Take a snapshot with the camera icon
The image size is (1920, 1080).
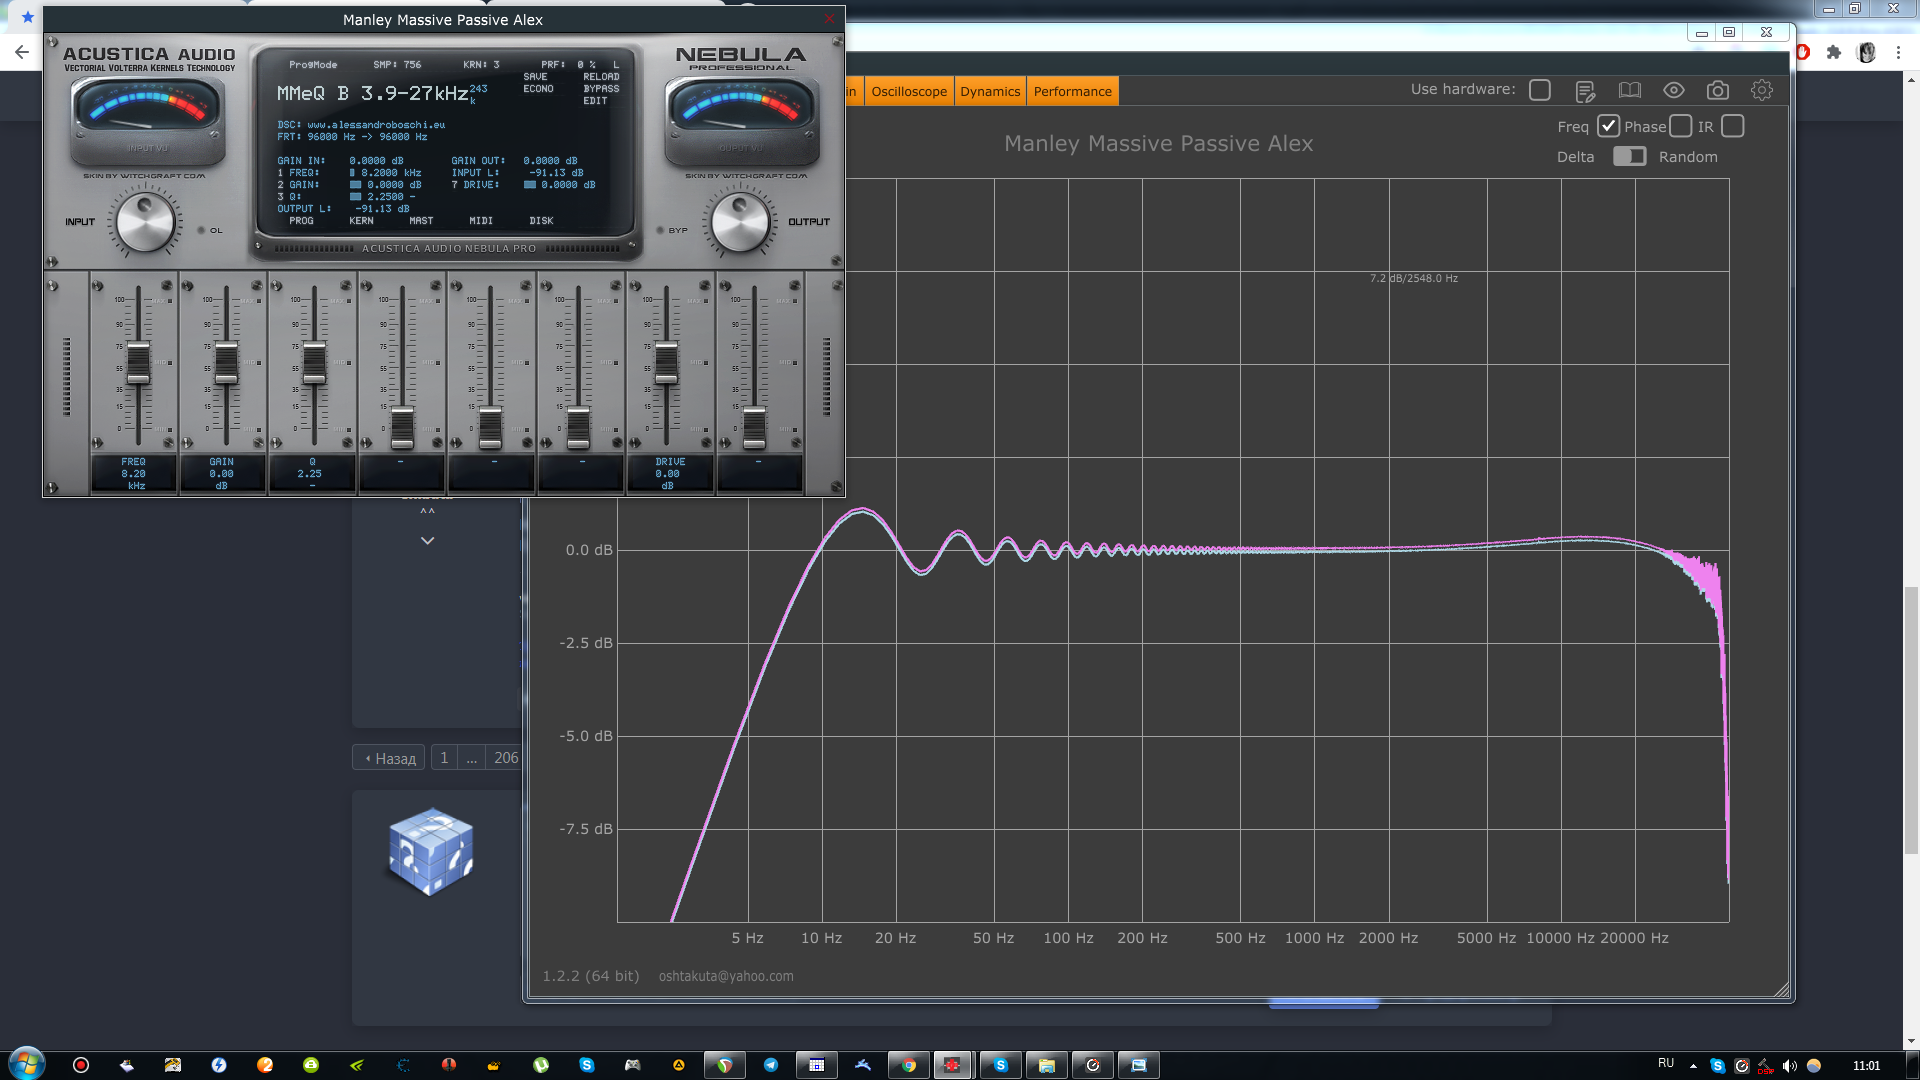[x=1718, y=91]
